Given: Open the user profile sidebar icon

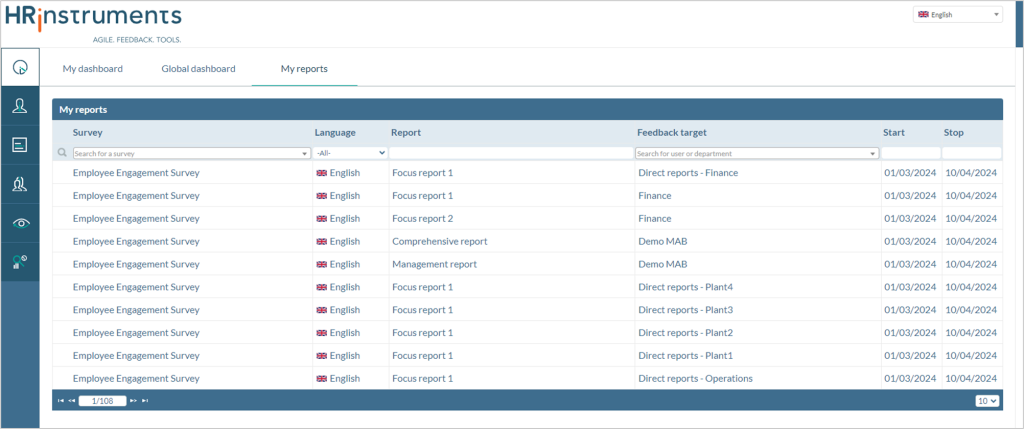Looking at the screenshot, I should [20, 106].
